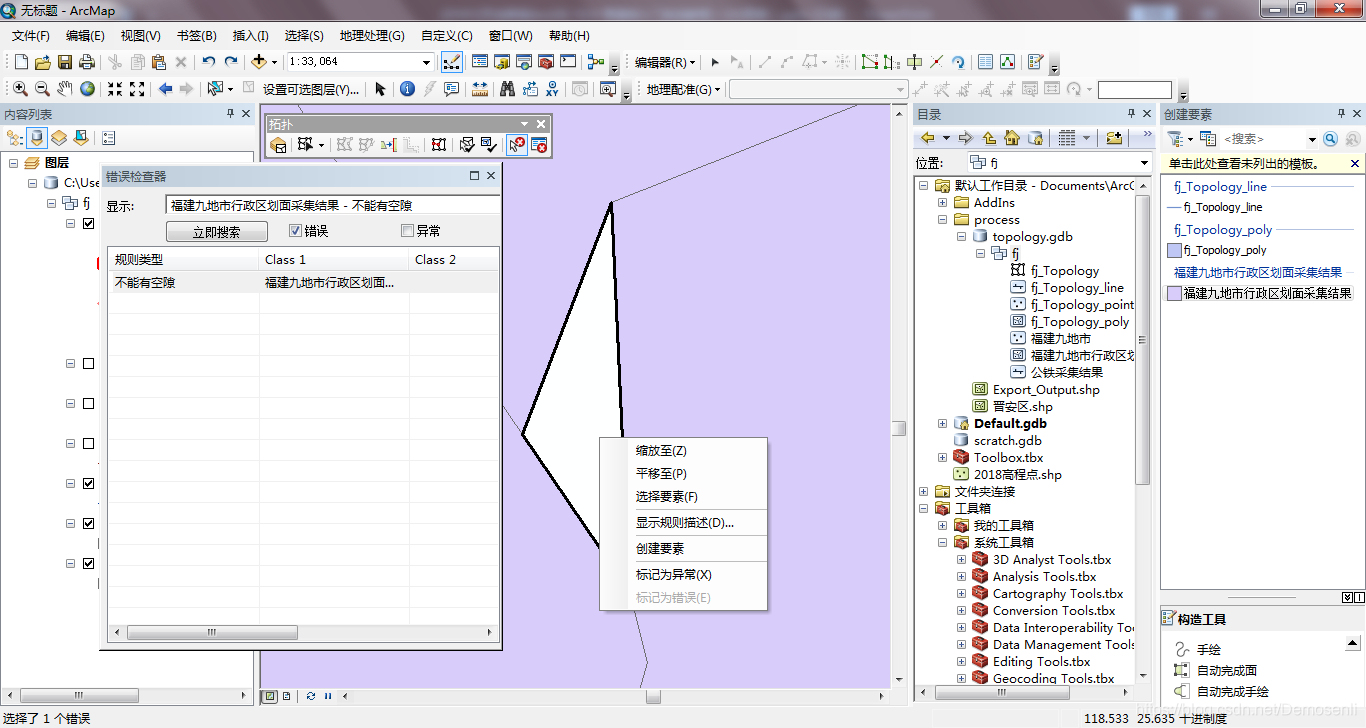Image resolution: width=1366 pixels, height=728 pixels.
Task: Click the Add Data icon
Action: pyautogui.click(x=258, y=62)
